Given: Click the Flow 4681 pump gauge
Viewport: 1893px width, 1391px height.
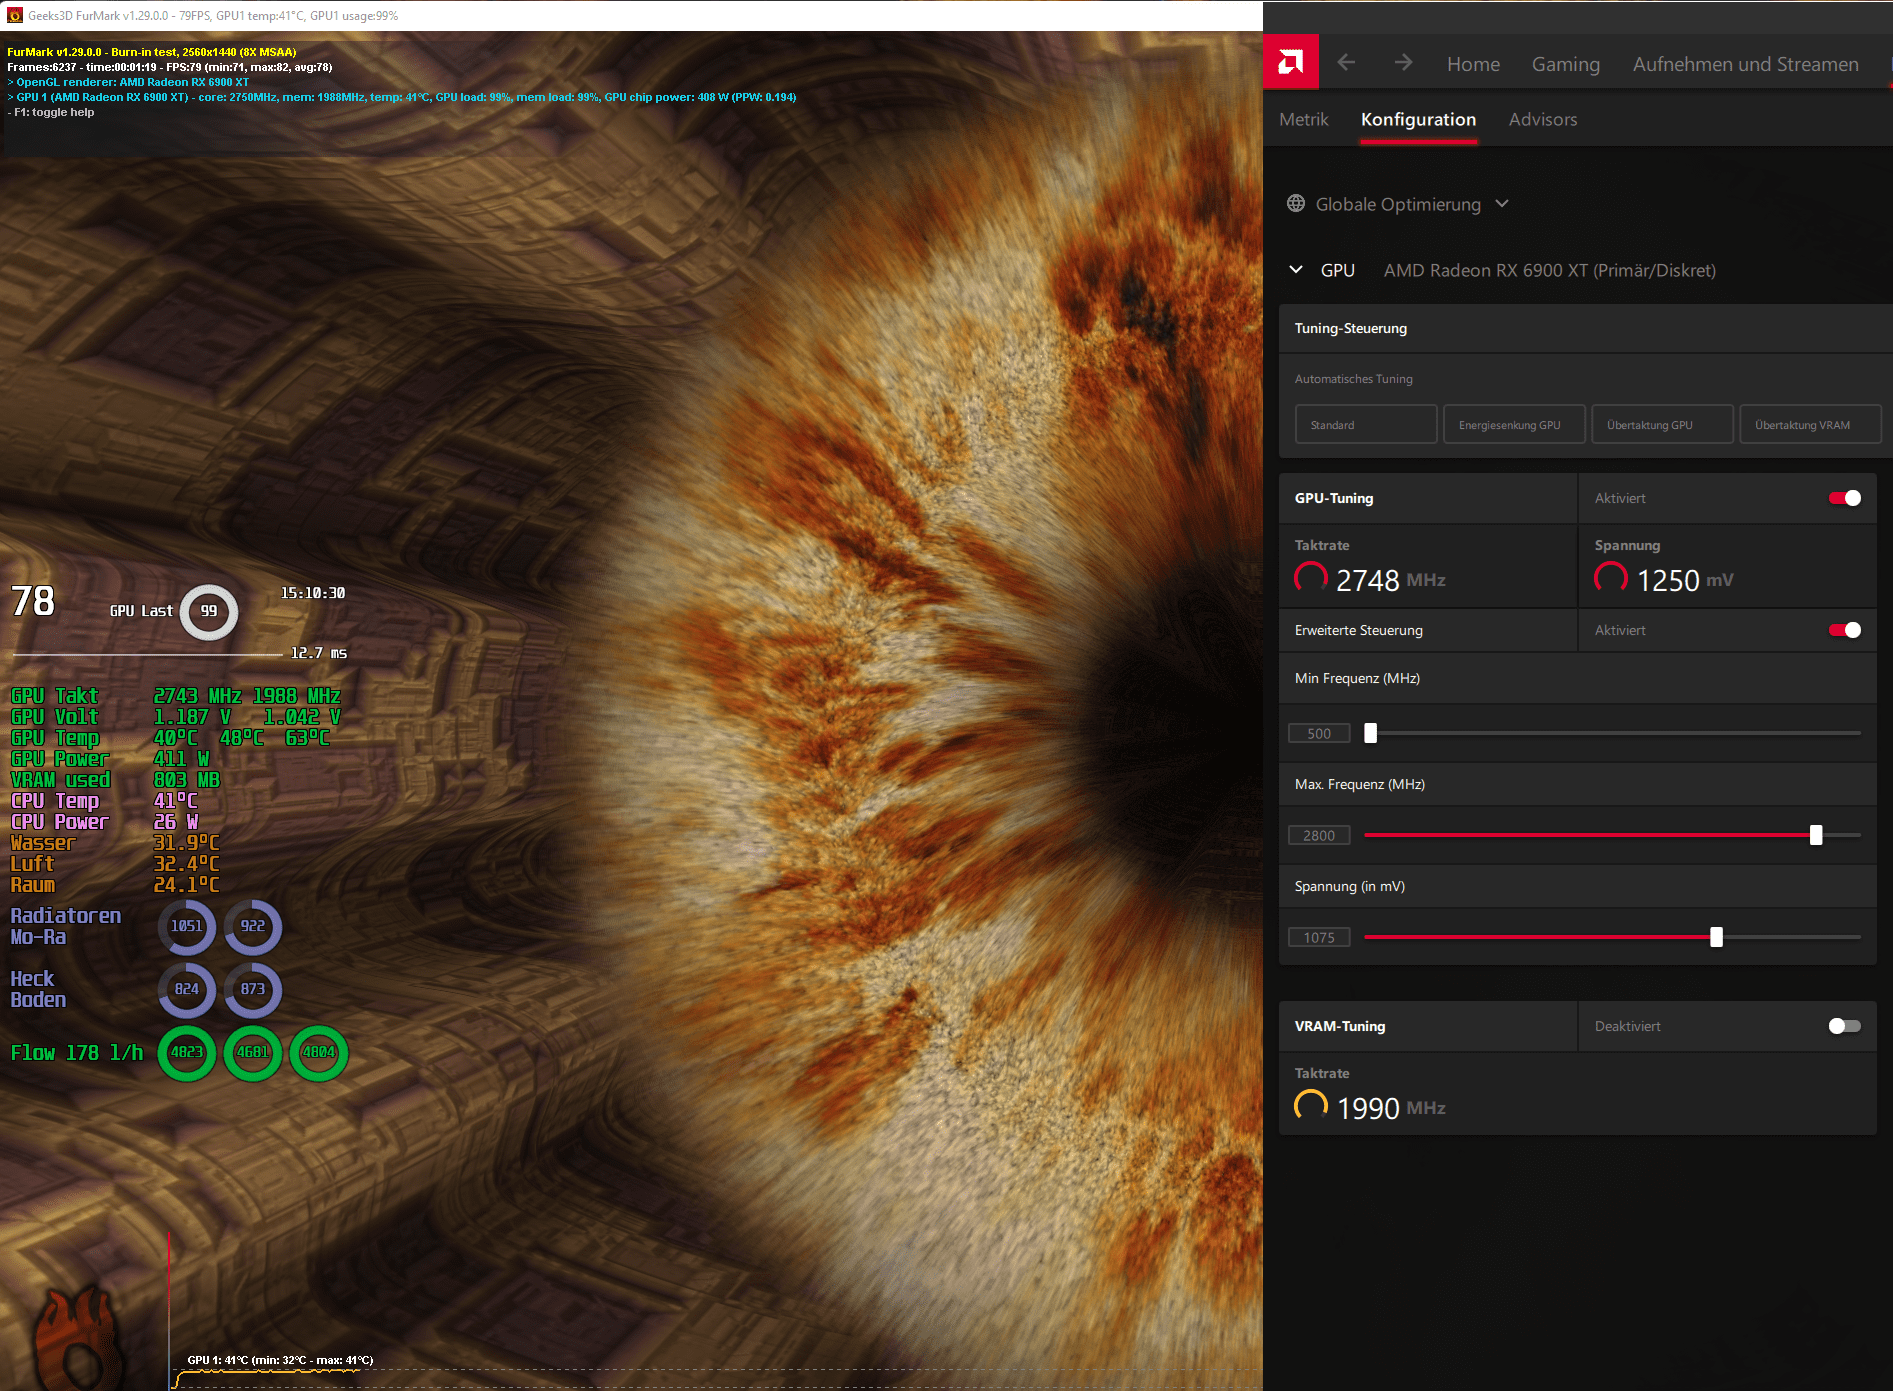Looking at the screenshot, I should [253, 1052].
